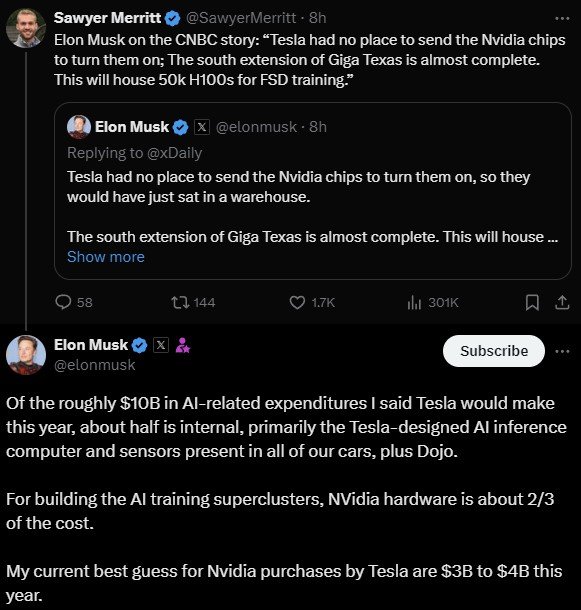Open more options on Sawyer Merritt's tweet

point(562,18)
